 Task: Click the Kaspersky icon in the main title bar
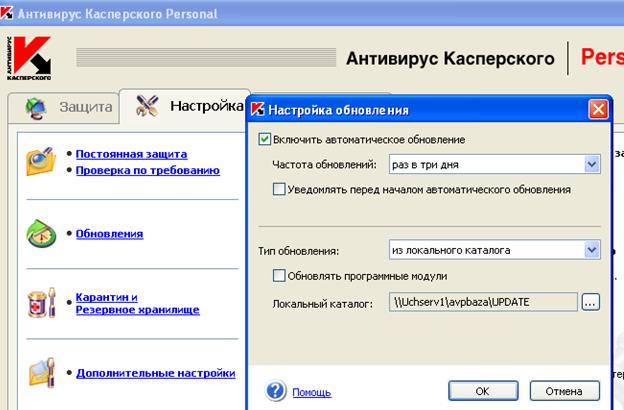point(6,13)
